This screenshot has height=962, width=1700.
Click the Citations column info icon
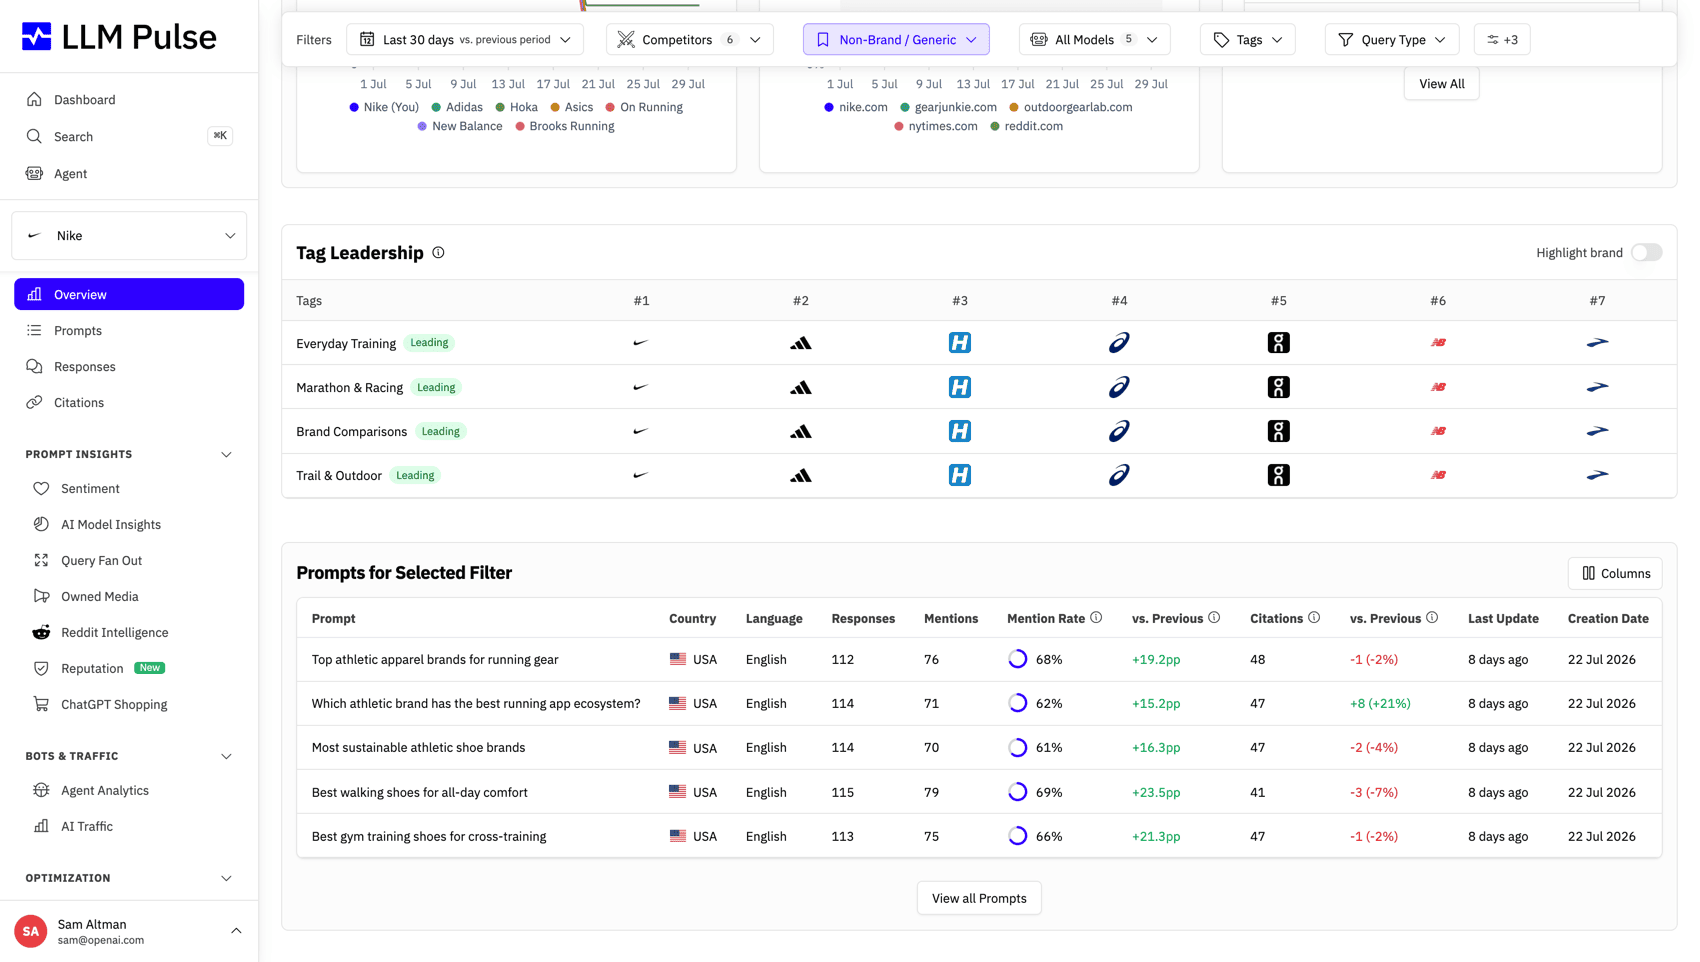[x=1314, y=618]
